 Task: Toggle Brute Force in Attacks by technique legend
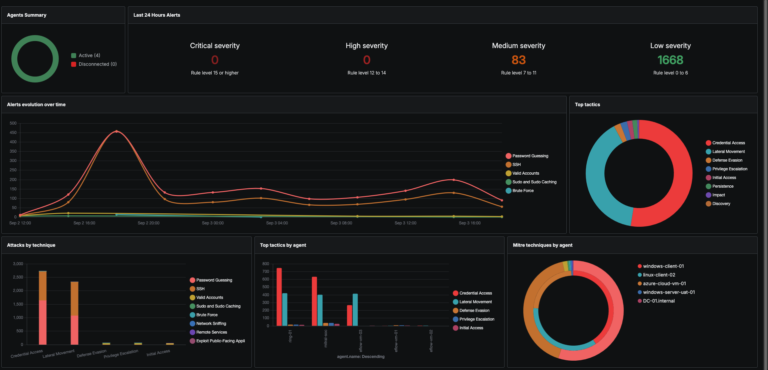click(203, 315)
